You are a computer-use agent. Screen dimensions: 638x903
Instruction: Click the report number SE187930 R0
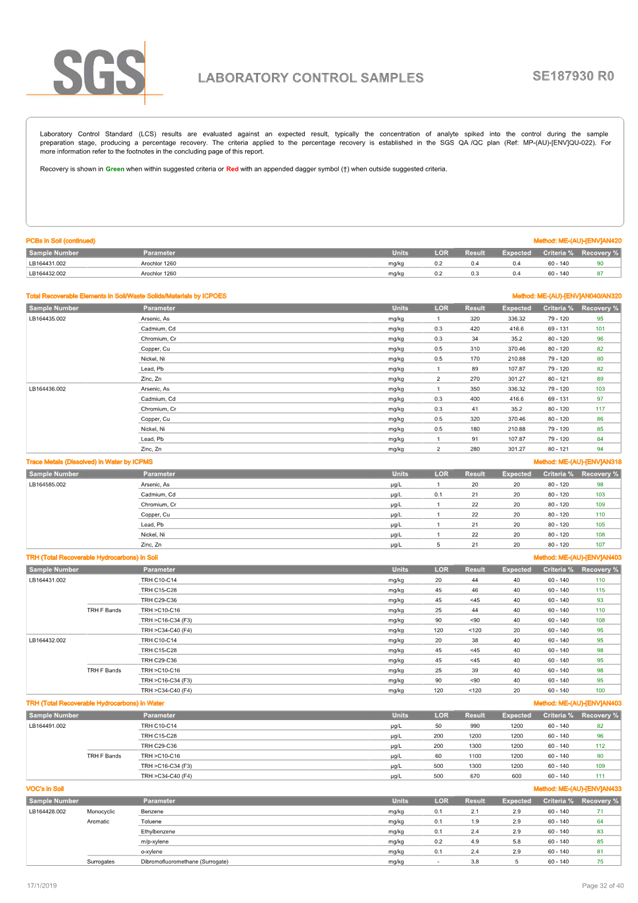[x=573, y=76]
